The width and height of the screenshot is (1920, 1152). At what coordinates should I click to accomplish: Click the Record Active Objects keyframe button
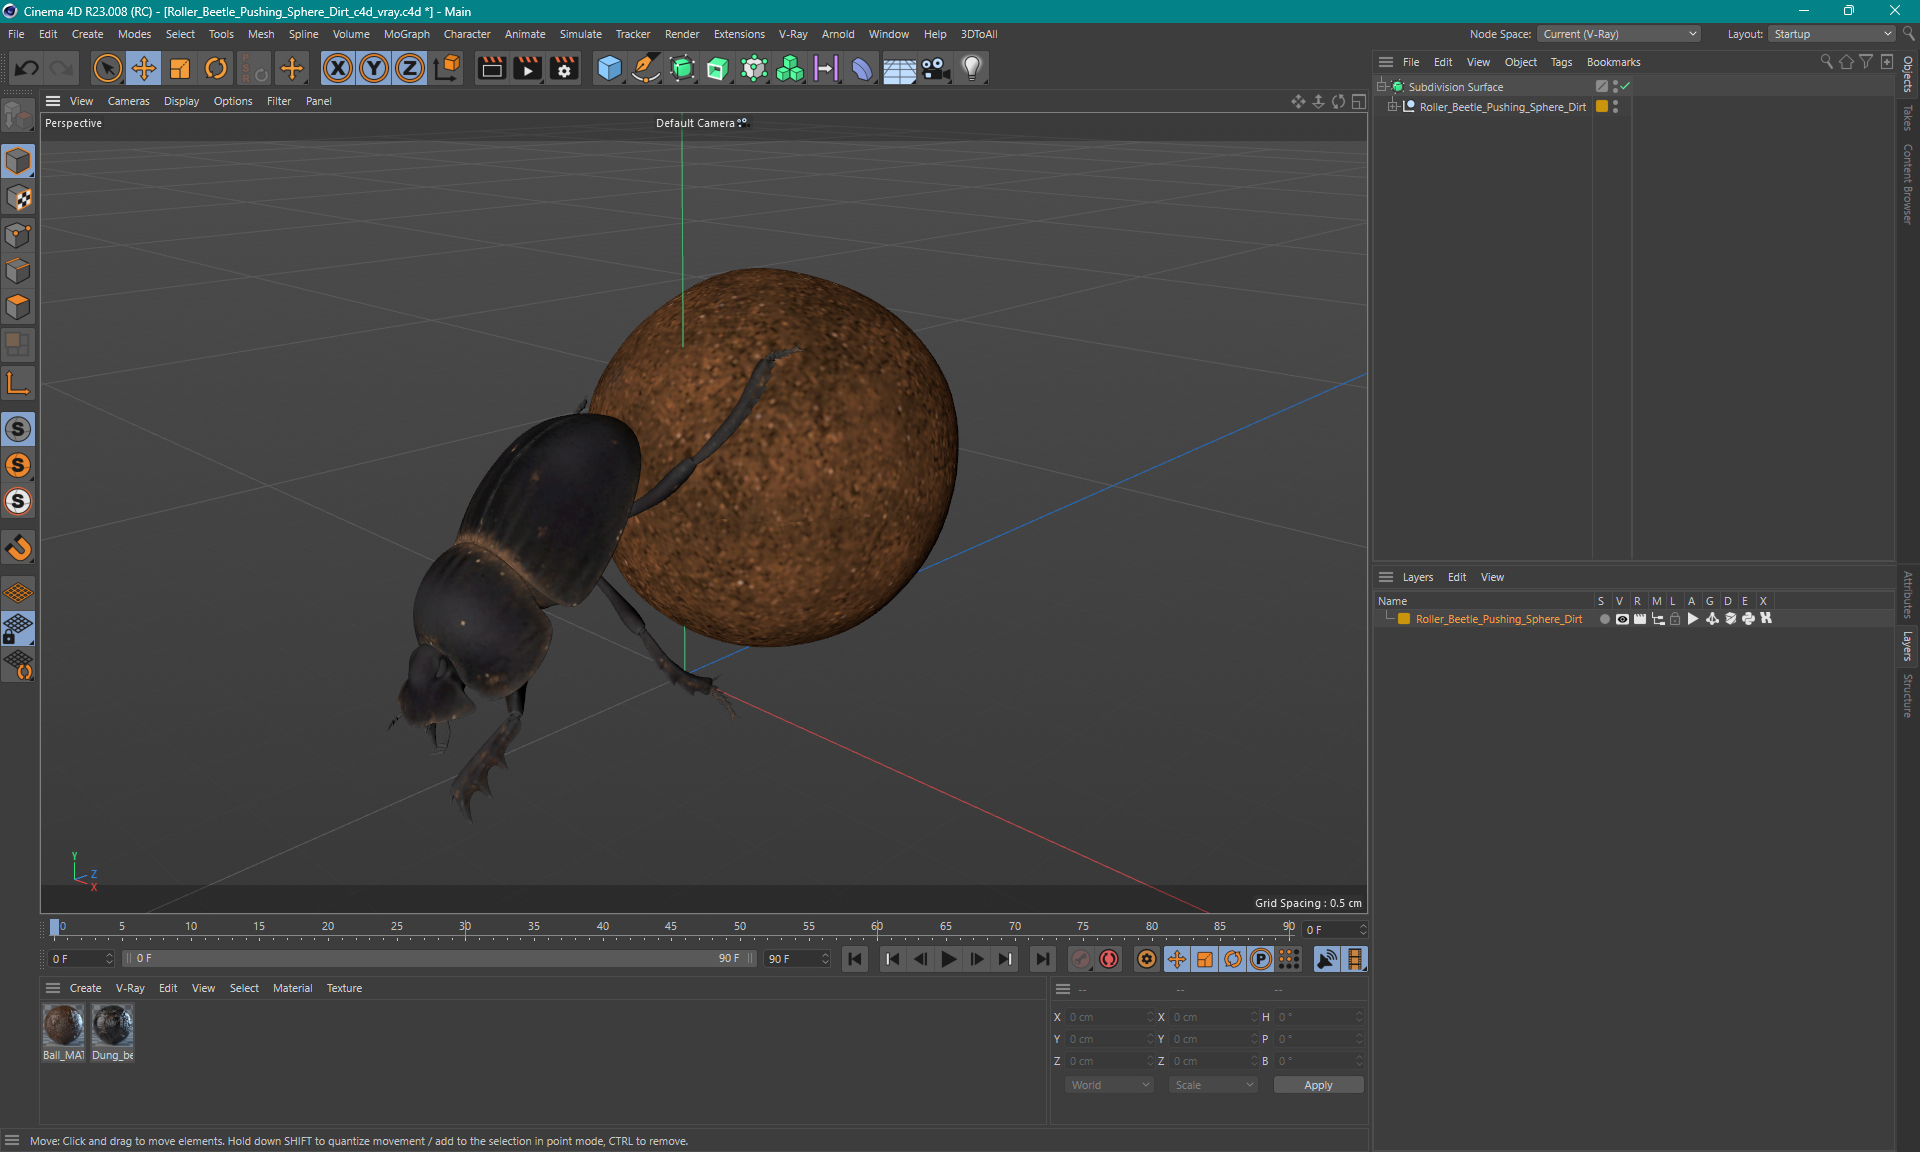[1081, 959]
